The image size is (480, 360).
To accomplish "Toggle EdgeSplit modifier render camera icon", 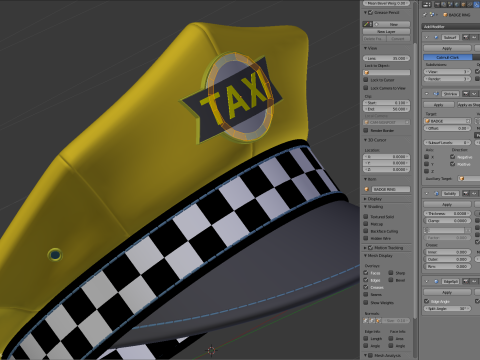I will [x=466, y=281].
